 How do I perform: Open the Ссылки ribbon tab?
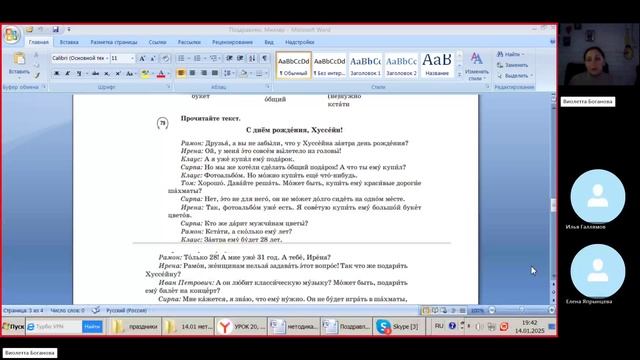[x=158, y=42]
